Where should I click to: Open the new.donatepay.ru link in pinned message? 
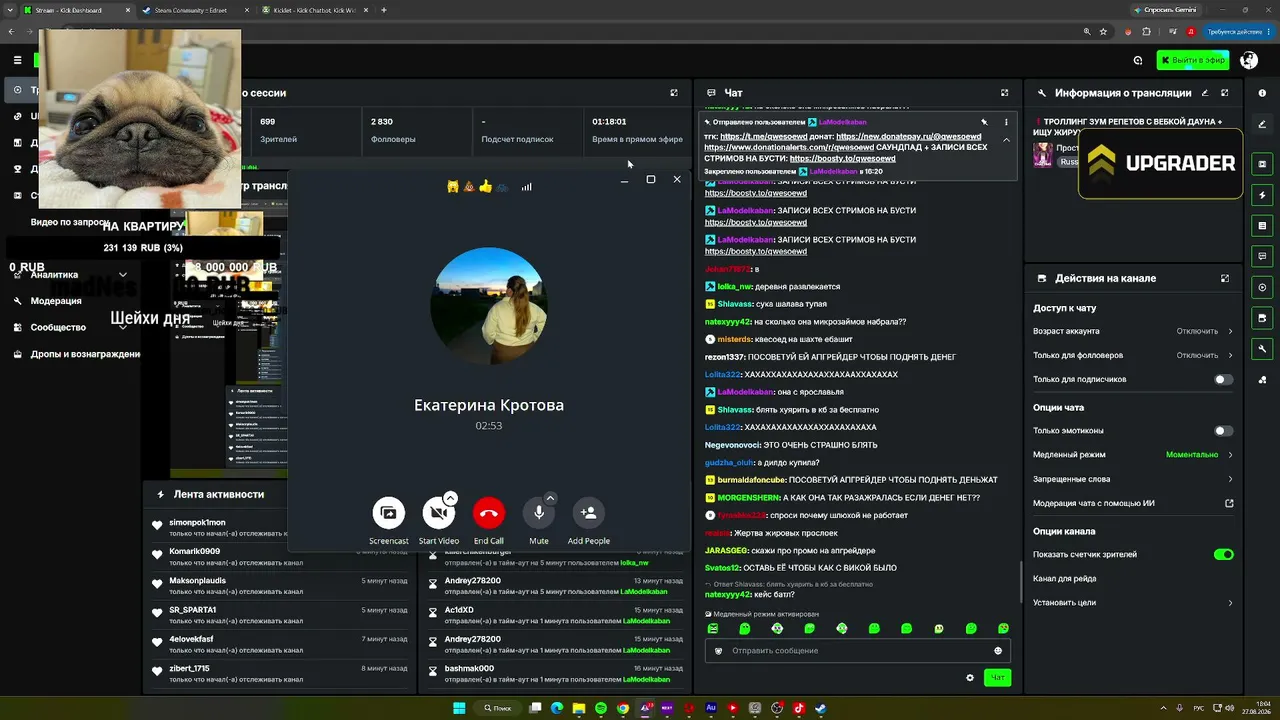908,136
